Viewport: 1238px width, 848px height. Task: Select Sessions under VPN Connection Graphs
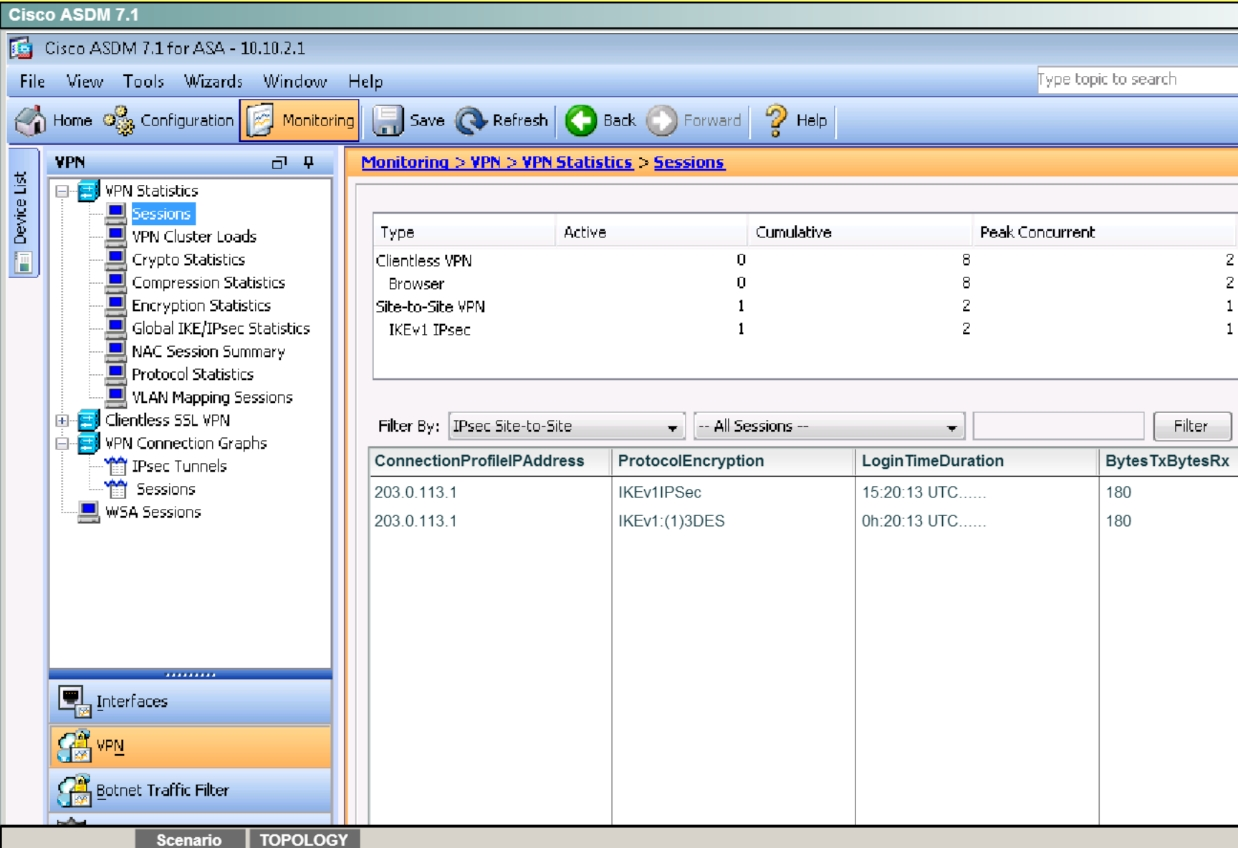[165, 490]
